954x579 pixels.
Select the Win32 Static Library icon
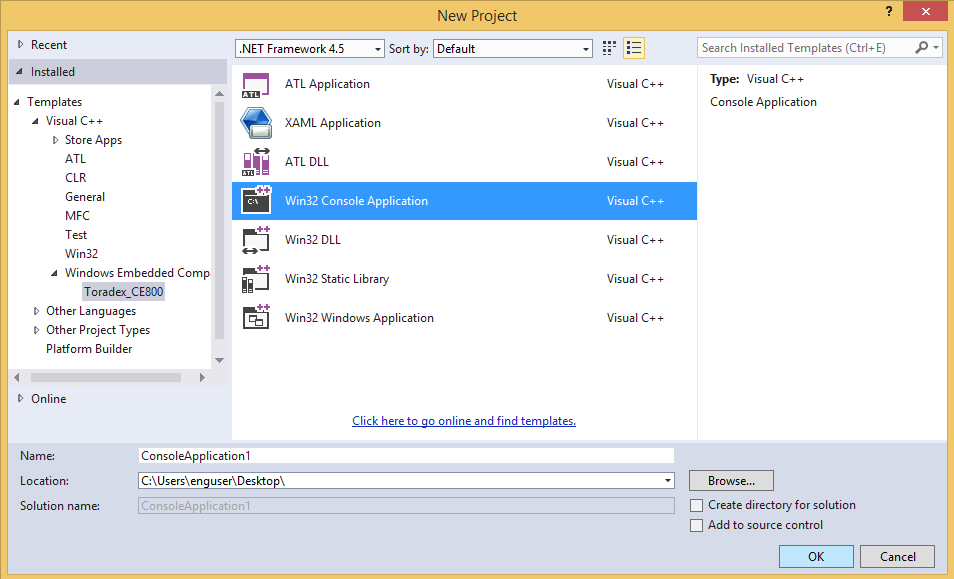pos(256,278)
